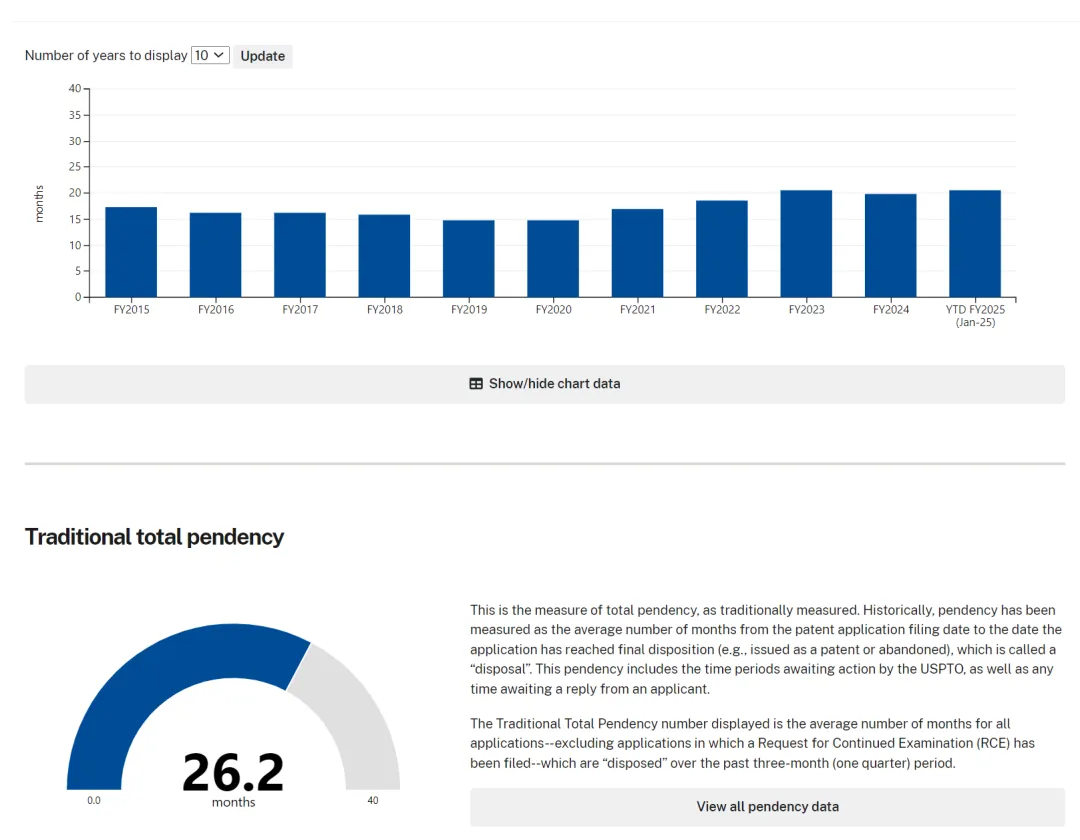This screenshot has height=840, width=1080.
Task: Click the Update button
Action: (262, 56)
